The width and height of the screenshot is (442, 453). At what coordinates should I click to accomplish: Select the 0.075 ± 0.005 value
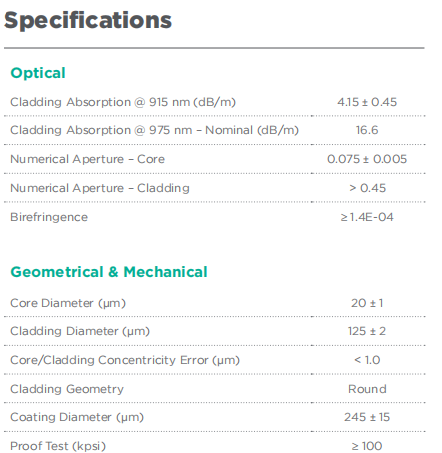pos(367,159)
